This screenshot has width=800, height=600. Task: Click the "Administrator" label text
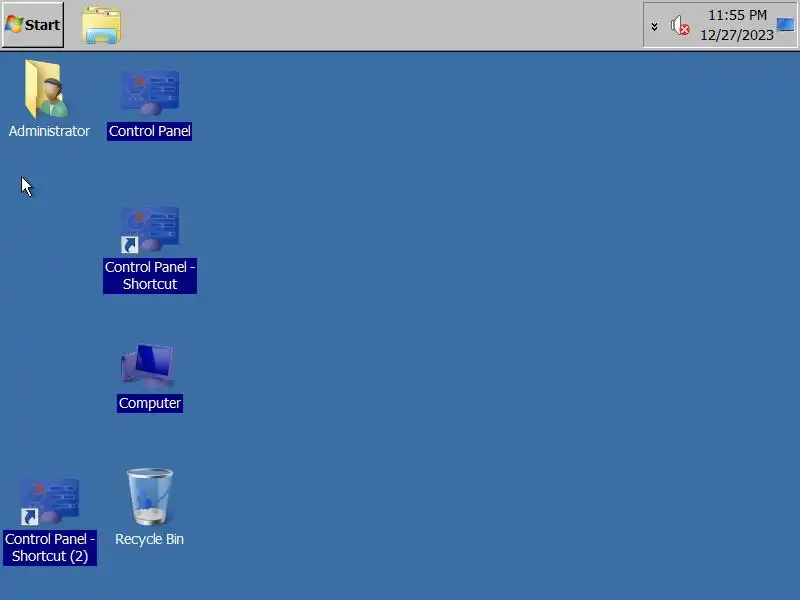[x=49, y=131]
